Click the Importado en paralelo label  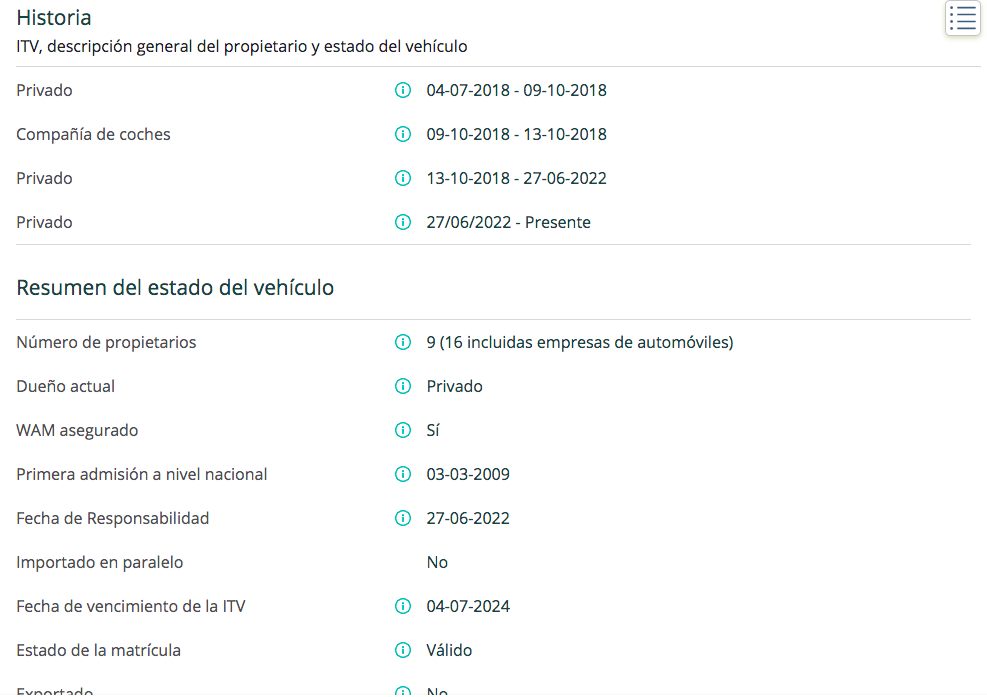click(x=99, y=562)
